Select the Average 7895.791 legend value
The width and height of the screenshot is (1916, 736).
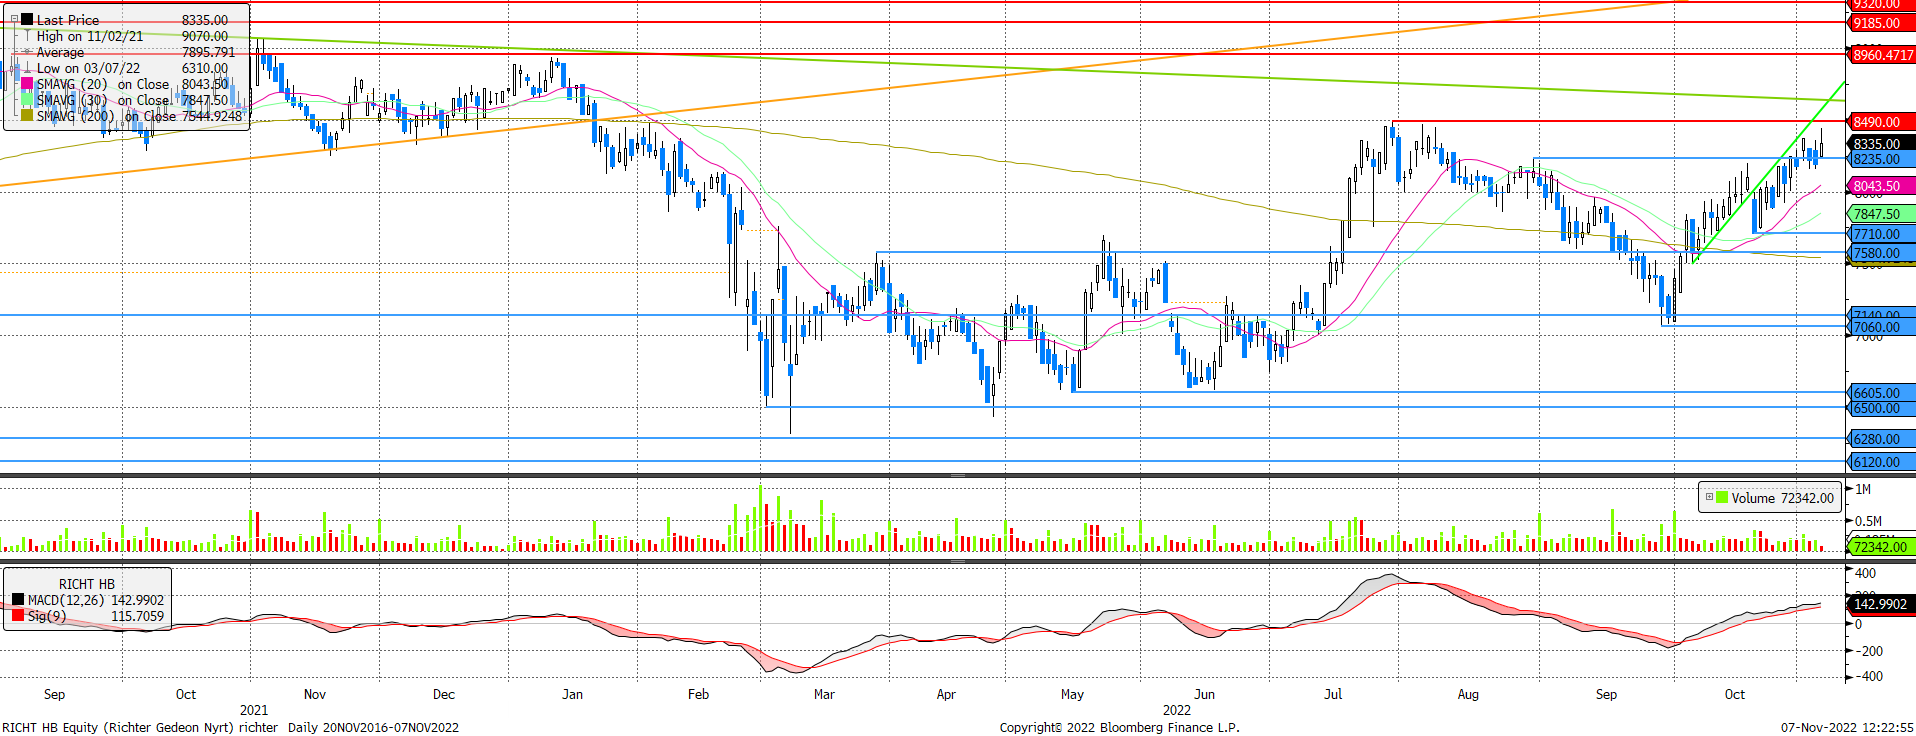(x=208, y=52)
